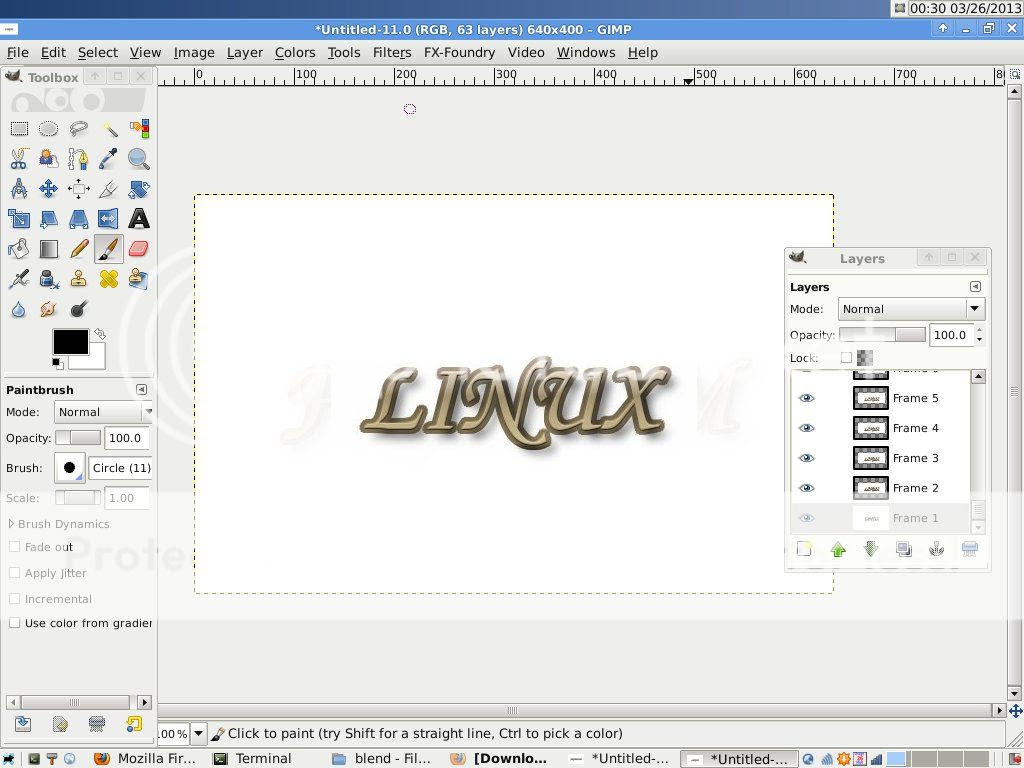Select the Alignment tool
The width and height of the screenshot is (1024, 768).
[x=78, y=189]
